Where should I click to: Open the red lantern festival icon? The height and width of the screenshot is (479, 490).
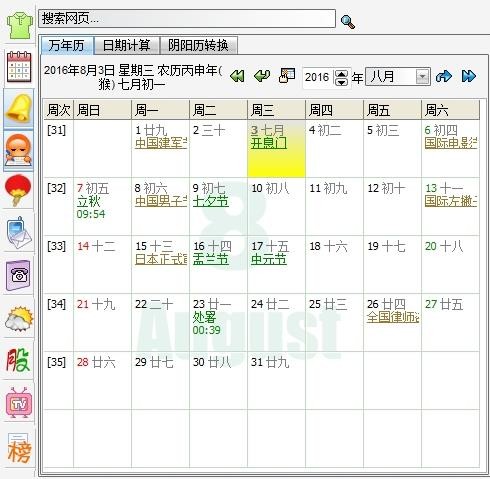[18, 190]
